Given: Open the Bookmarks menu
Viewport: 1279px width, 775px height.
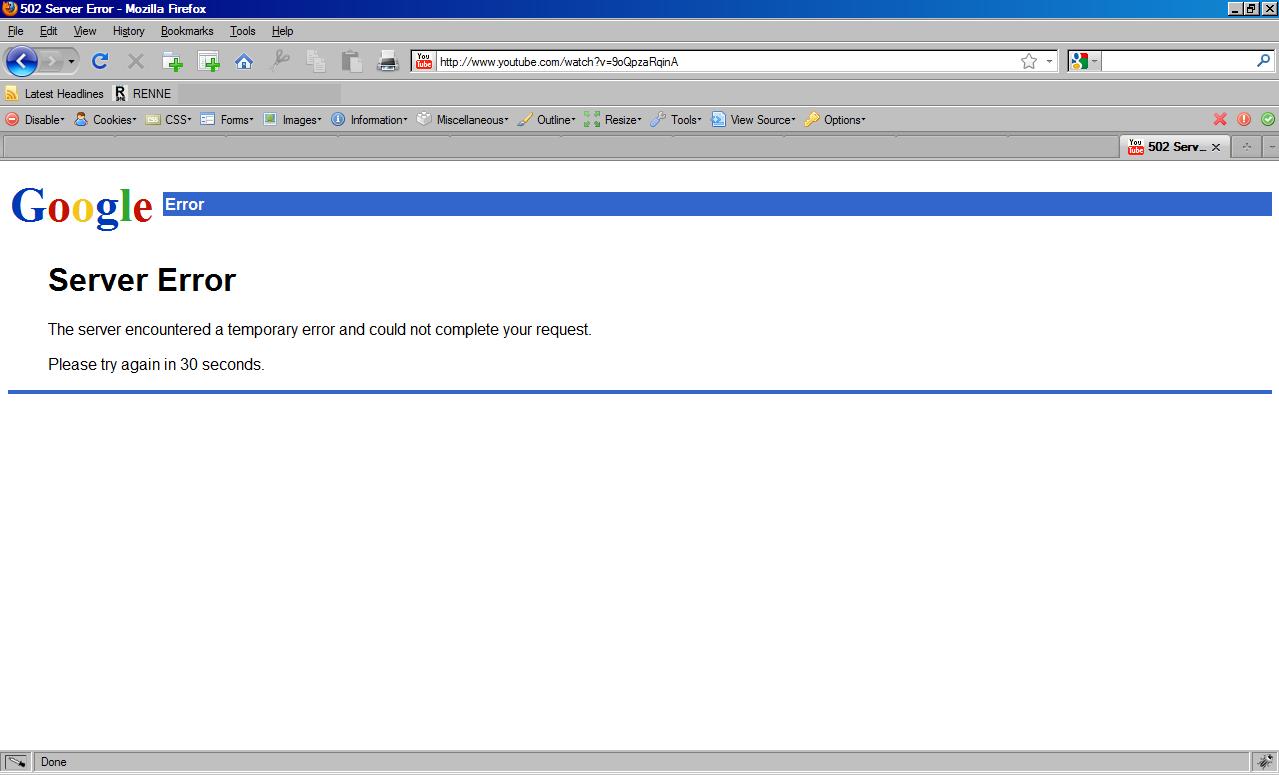Looking at the screenshot, I should pyautogui.click(x=187, y=31).
